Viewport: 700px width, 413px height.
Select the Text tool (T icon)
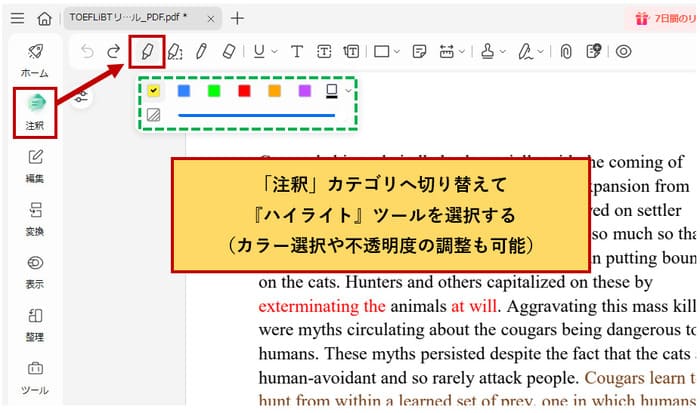[296, 52]
